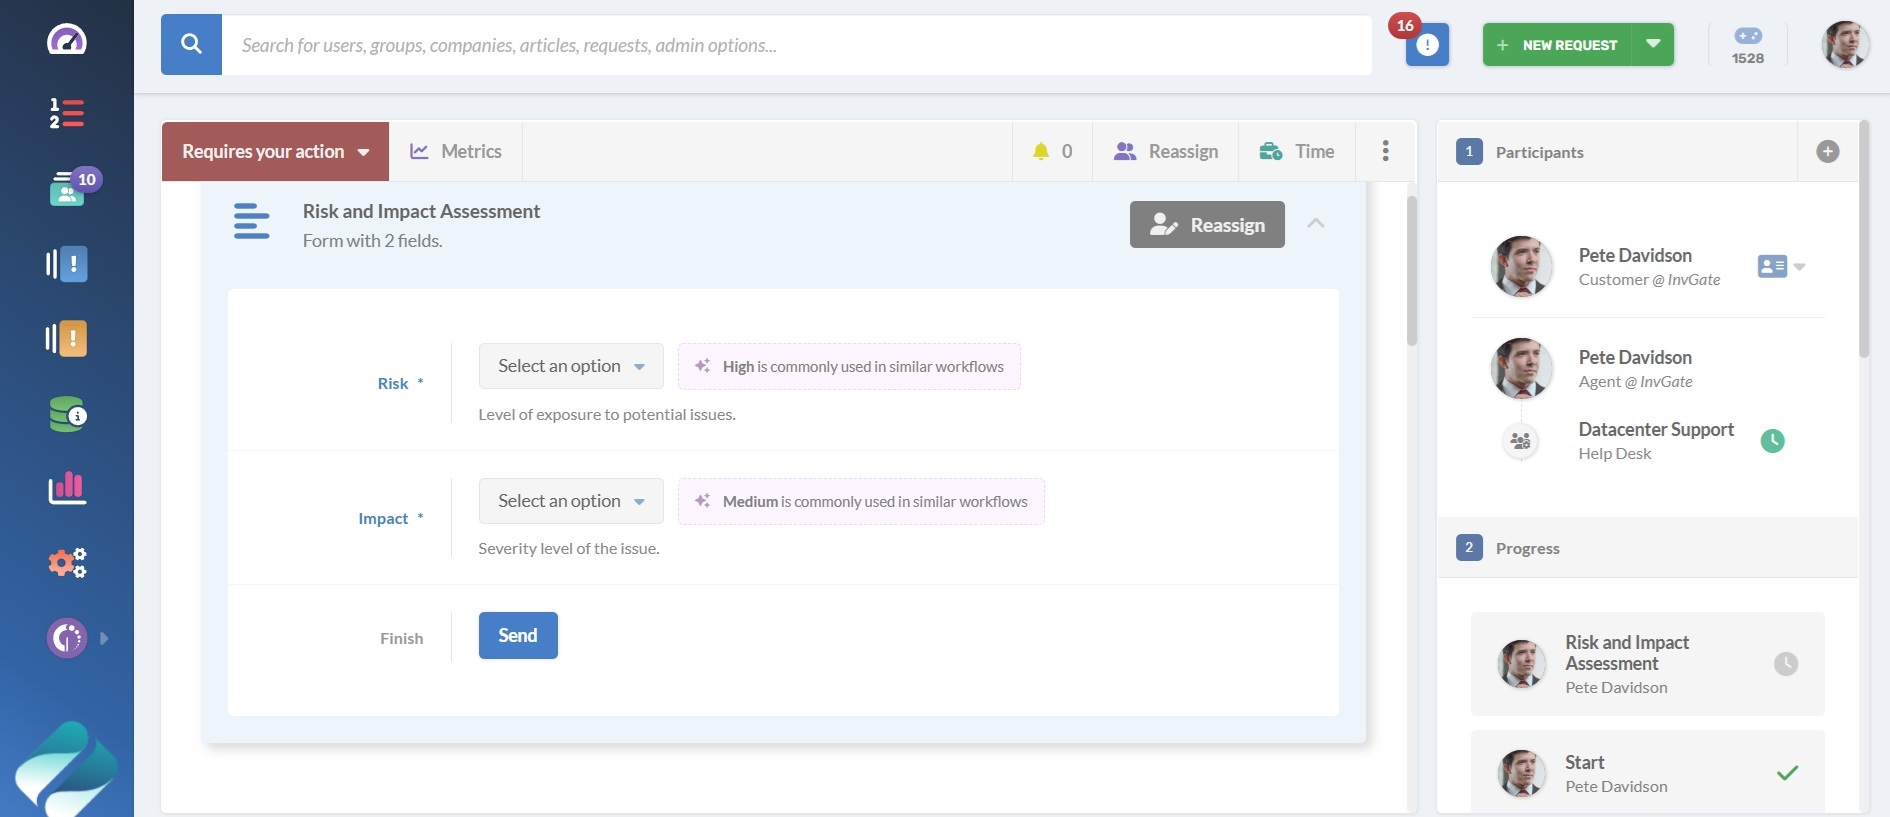Click the gray Reassign button in form header
This screenshot has height=817, width=1890.
tap(1207, 225)
